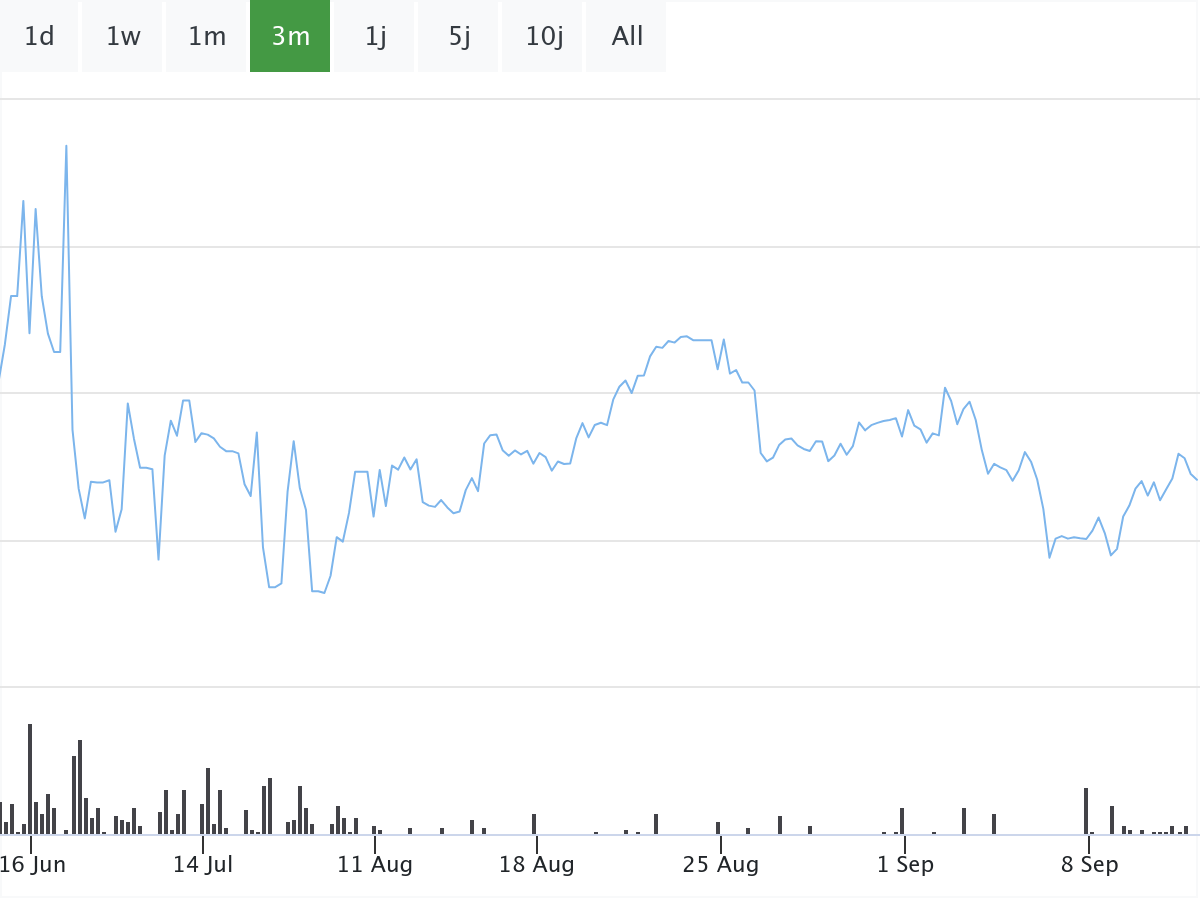Select the 8 Sep date label
The width and height of the screenshot is (1200, 900).
[x=1089, y=864]
